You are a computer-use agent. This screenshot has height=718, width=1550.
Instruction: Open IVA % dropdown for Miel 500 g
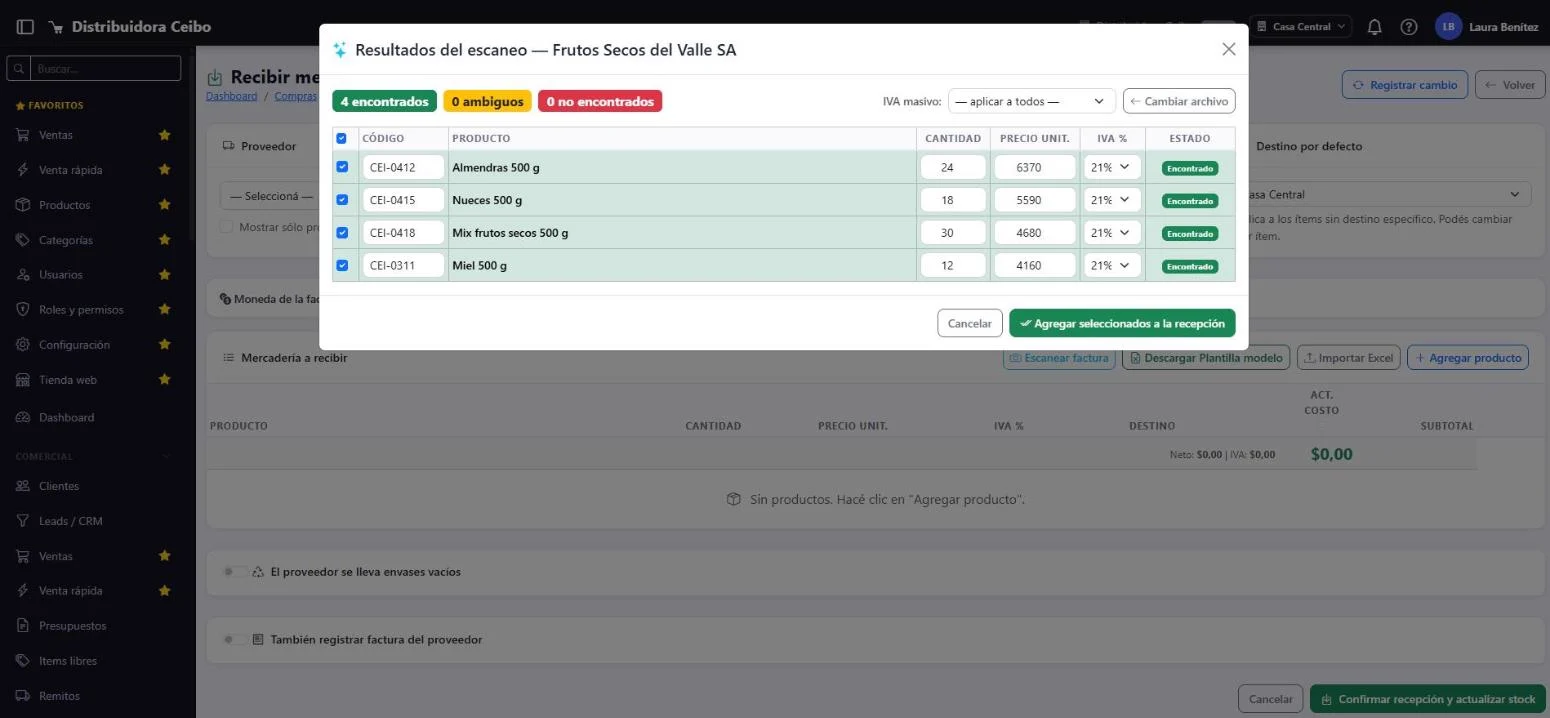click(x=1112, y=265)
